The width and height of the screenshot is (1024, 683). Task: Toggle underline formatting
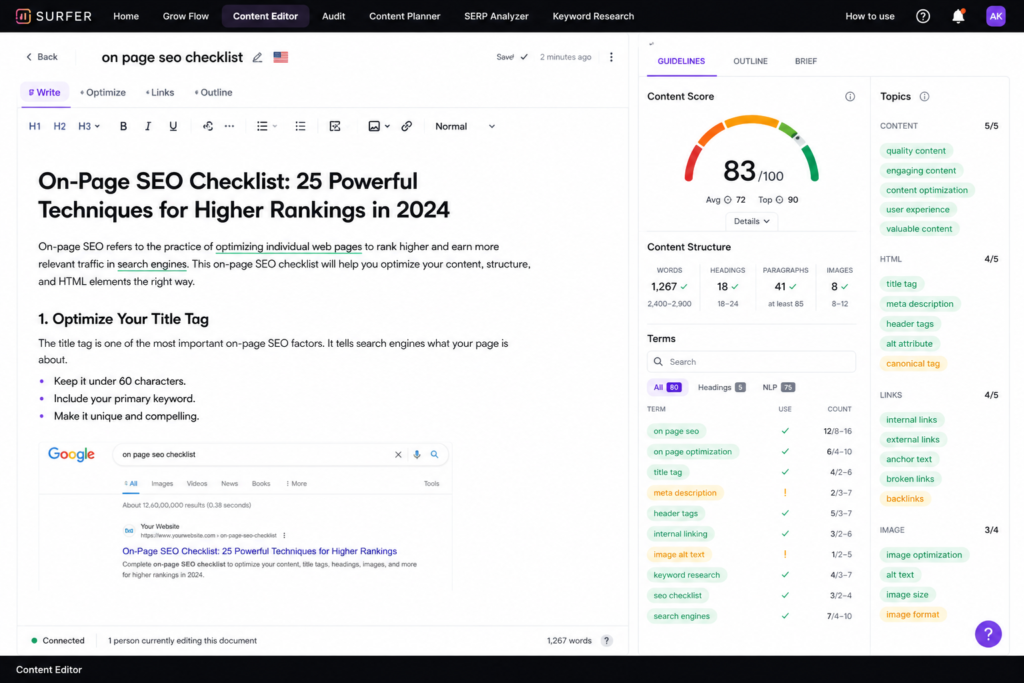173,126
